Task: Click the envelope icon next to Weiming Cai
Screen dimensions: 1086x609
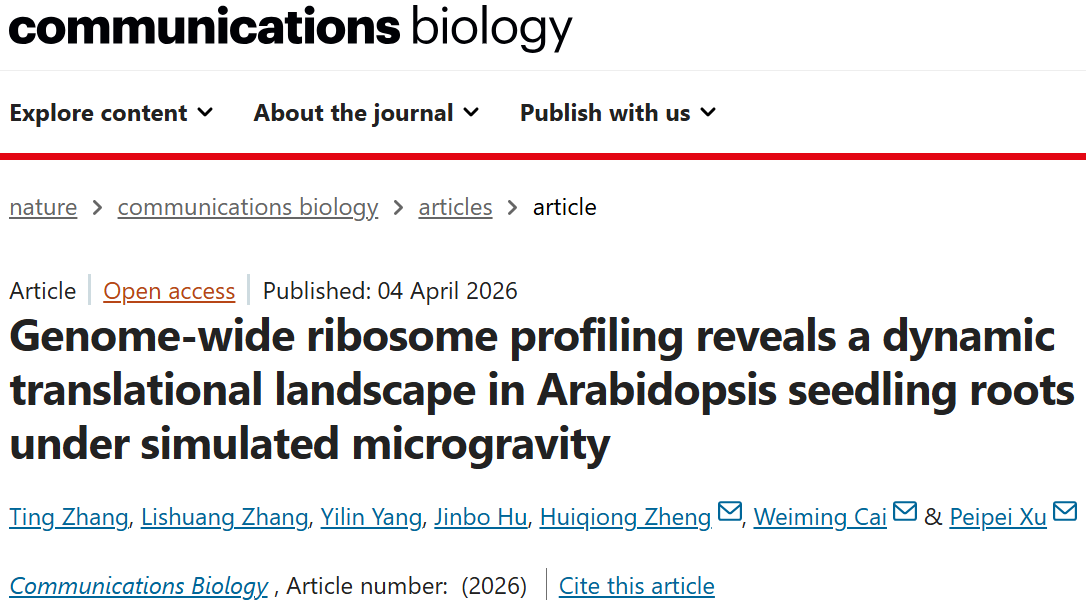Action: pyautogui.click(x=905, y=513)
